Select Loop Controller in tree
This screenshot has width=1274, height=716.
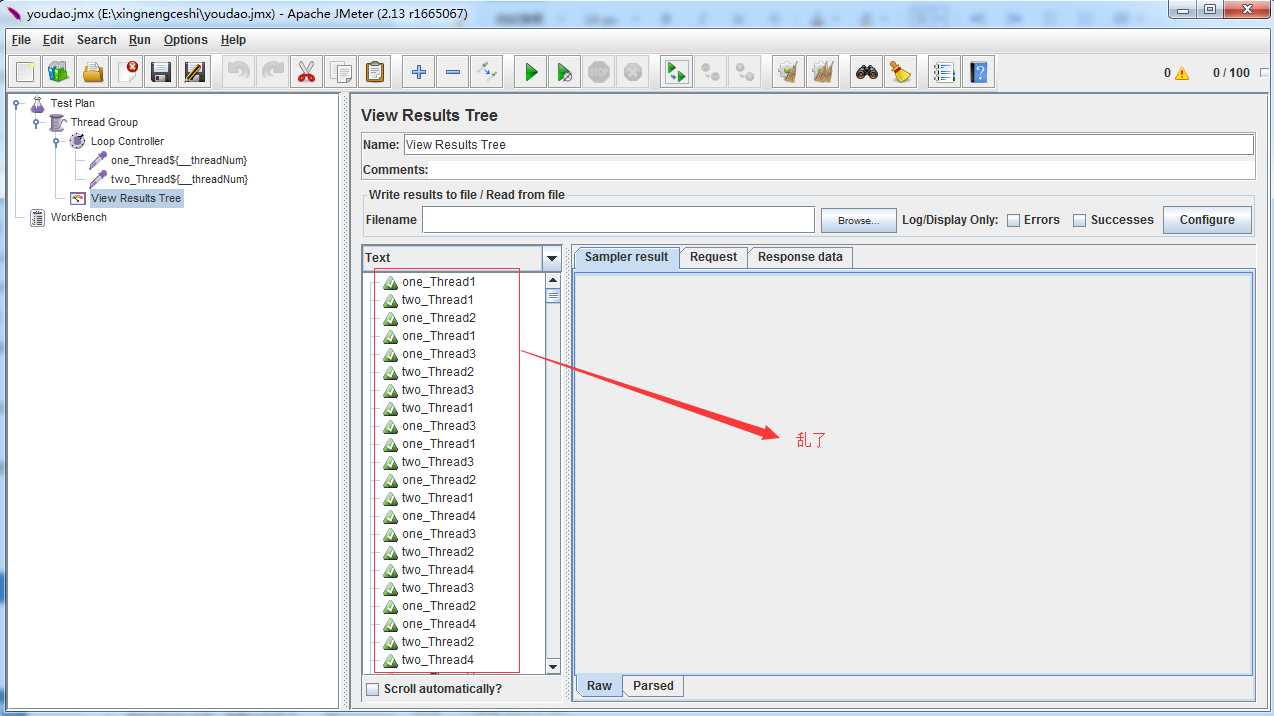127,141
